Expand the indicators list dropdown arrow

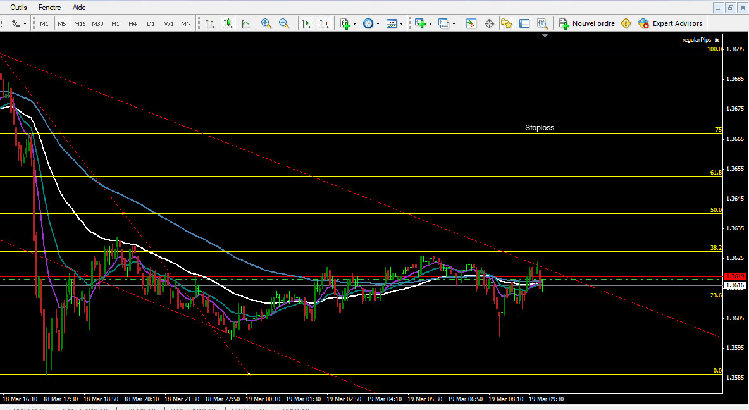pos(357,23)
